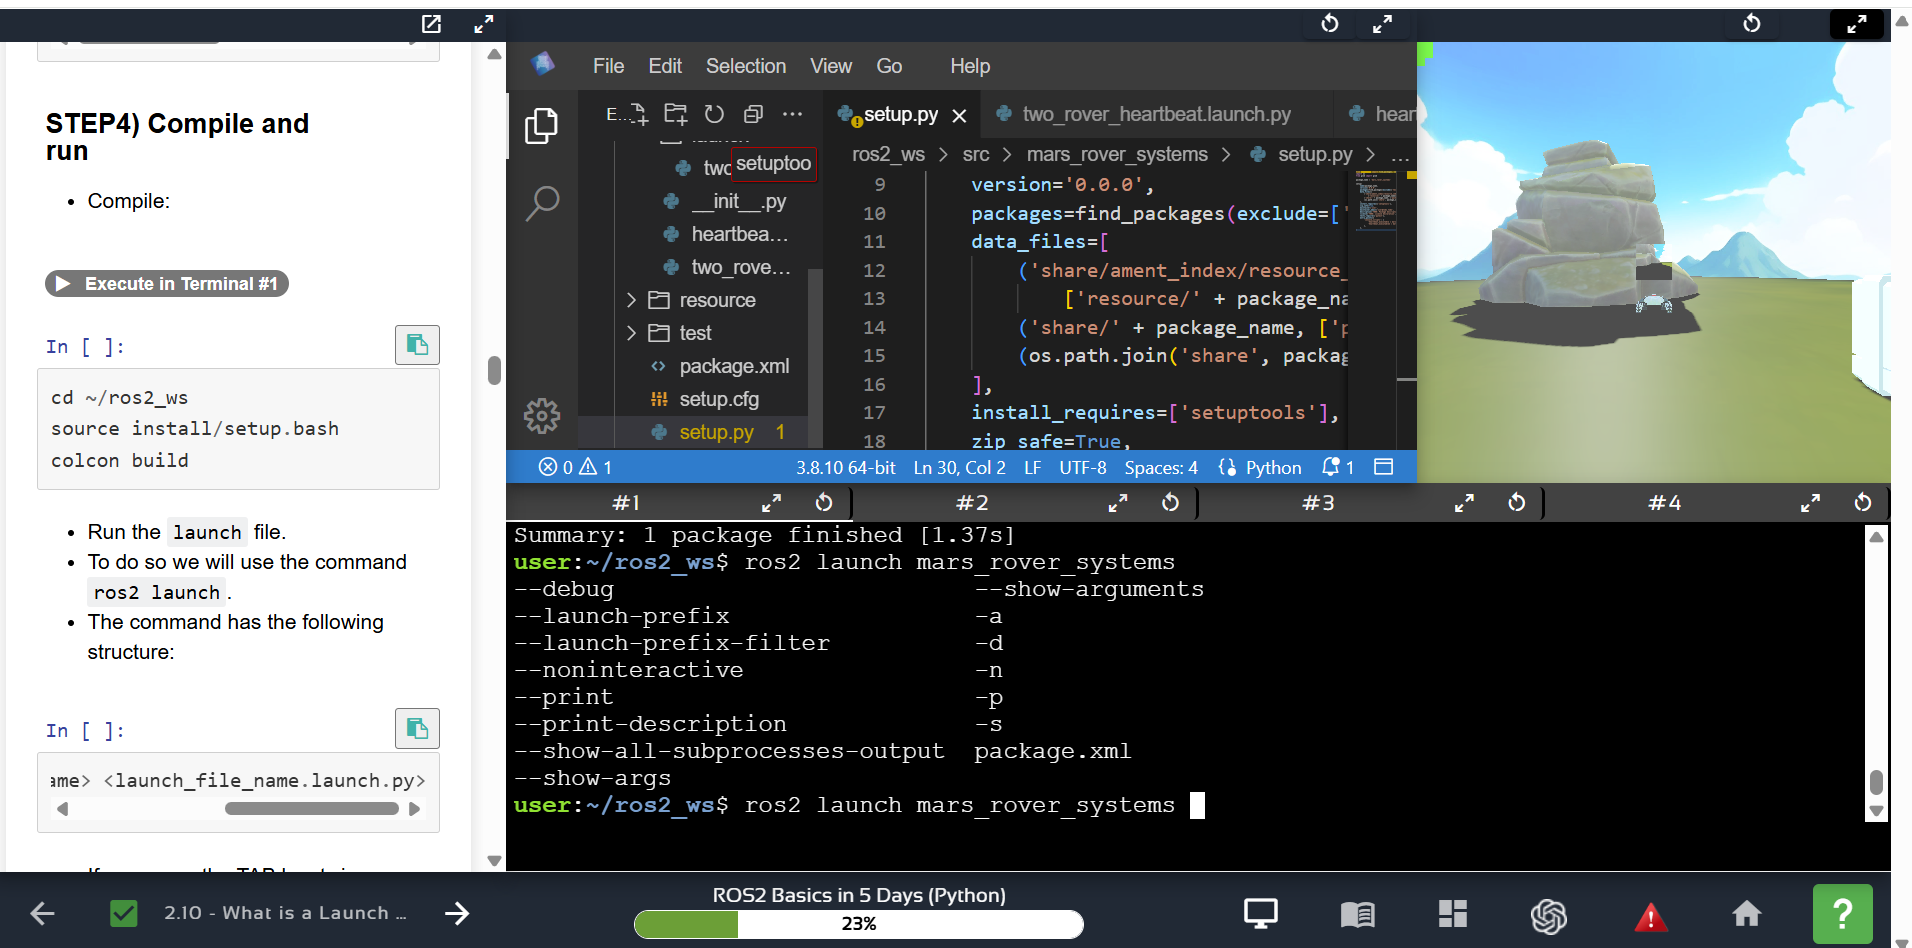The height and width of the screenshot is (948, 1912).
Task: Collapse all folders in explorer
Action: (753, 114)
